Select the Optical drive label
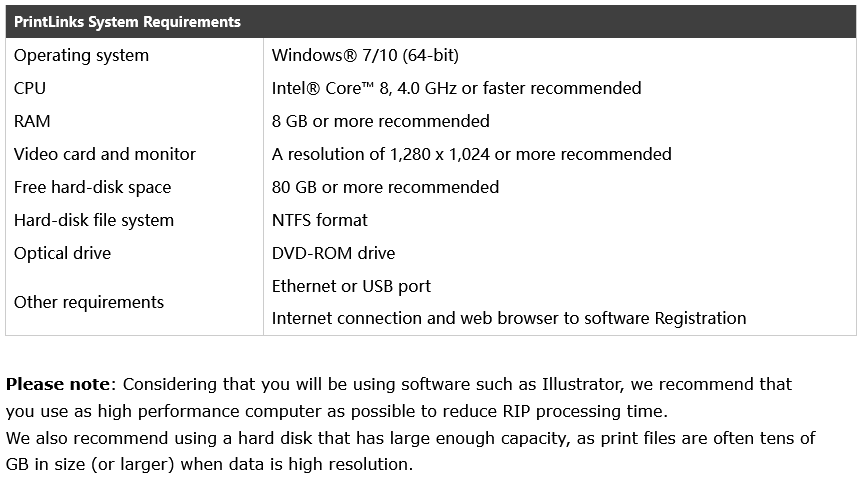This screenshot has width=861, height=494. (x=62, y=253)
